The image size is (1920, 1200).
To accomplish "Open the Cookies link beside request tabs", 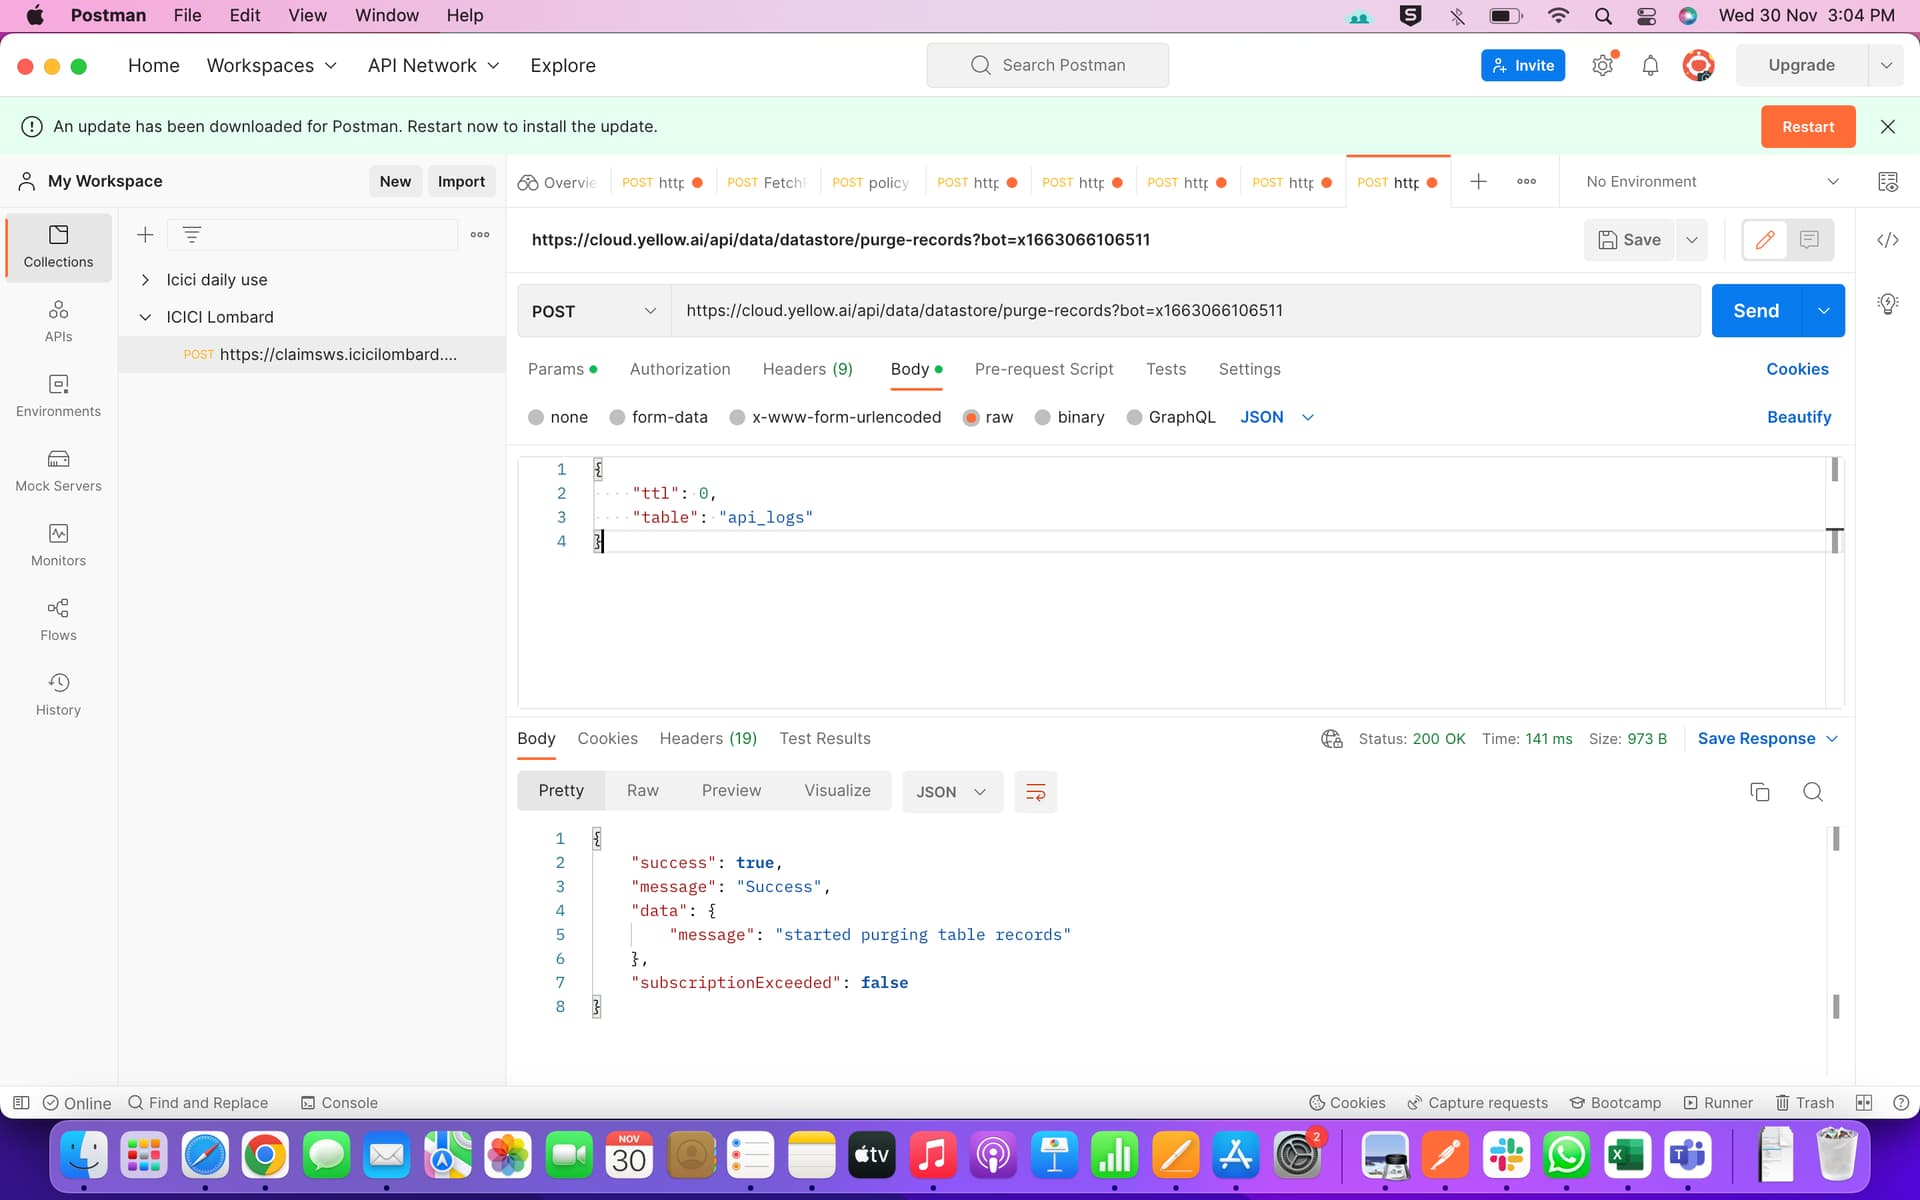I will point(1797,369).
